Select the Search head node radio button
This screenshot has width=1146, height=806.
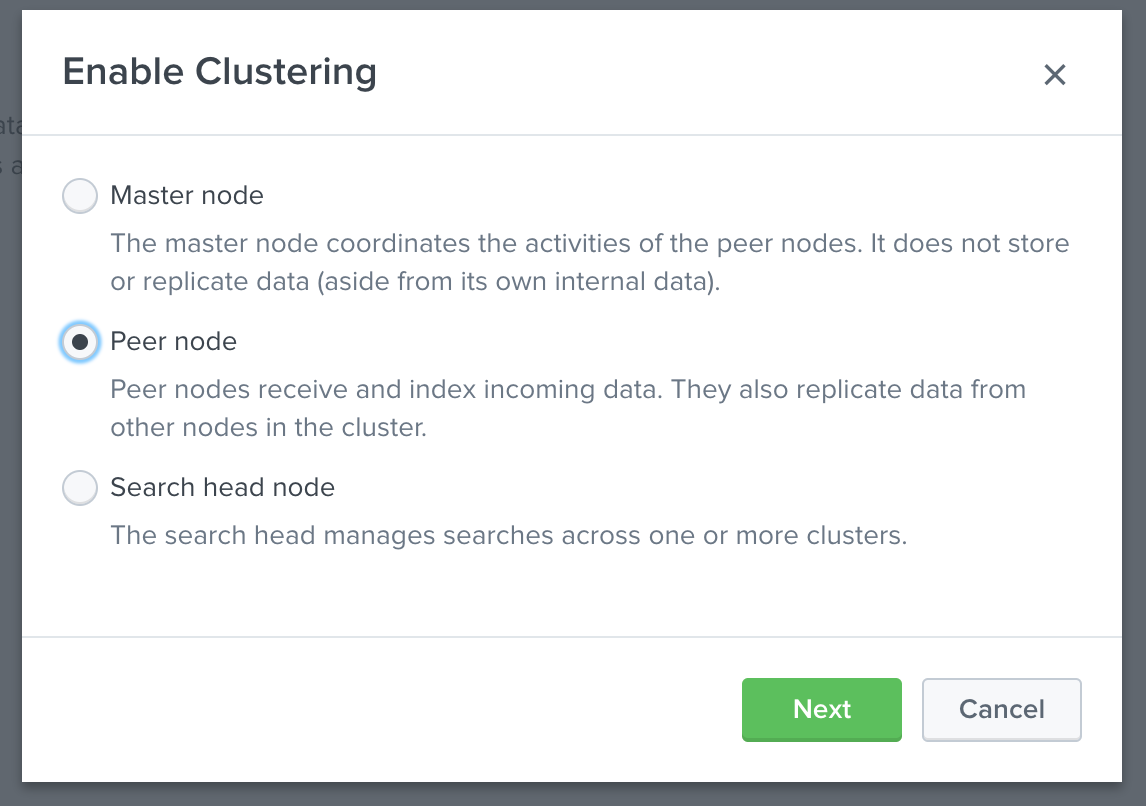click(x=80, y=488)
